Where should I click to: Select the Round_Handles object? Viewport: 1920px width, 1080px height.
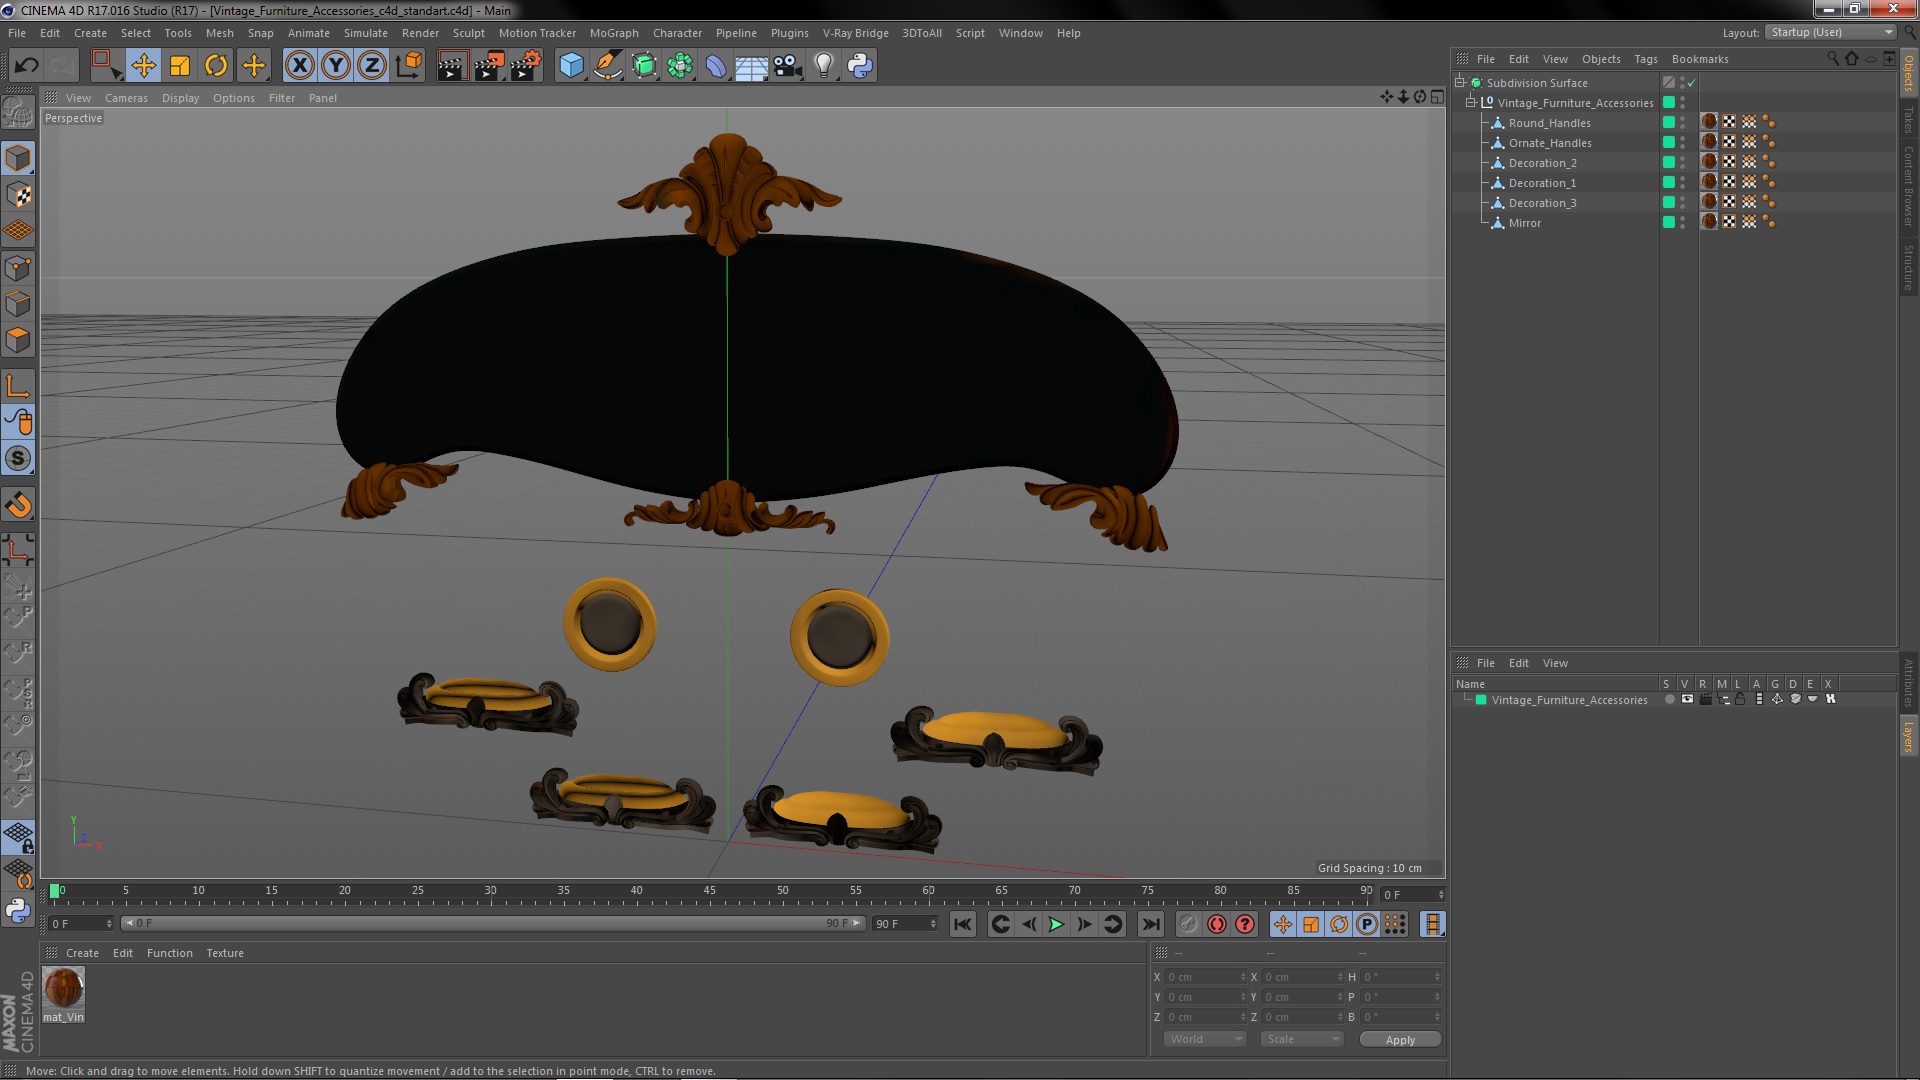(x=1549, y=123)
